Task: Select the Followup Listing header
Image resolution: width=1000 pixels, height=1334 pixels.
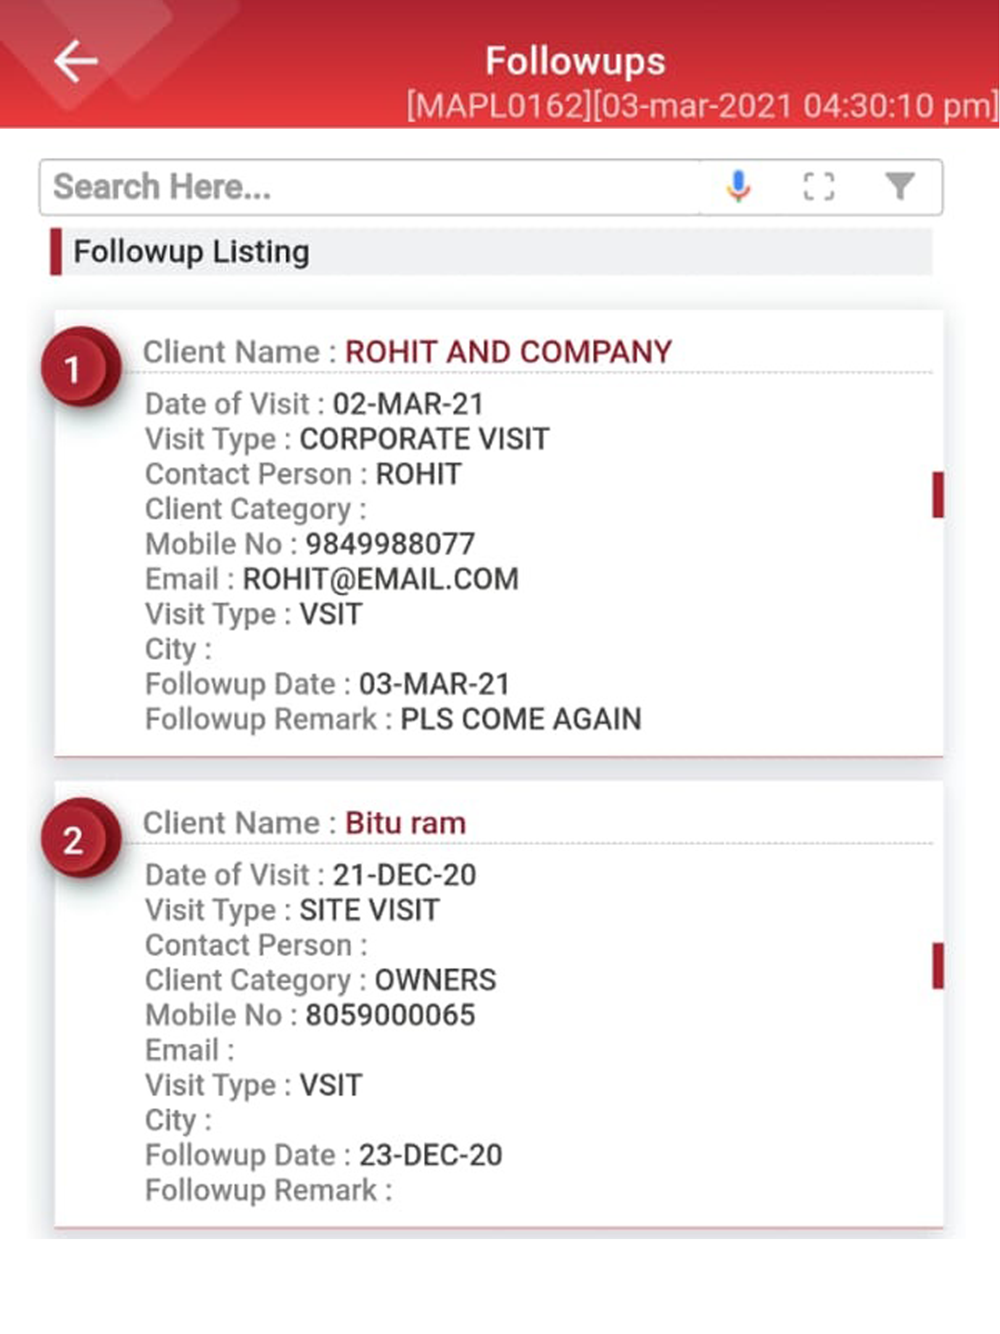Action: click(191, 252)
